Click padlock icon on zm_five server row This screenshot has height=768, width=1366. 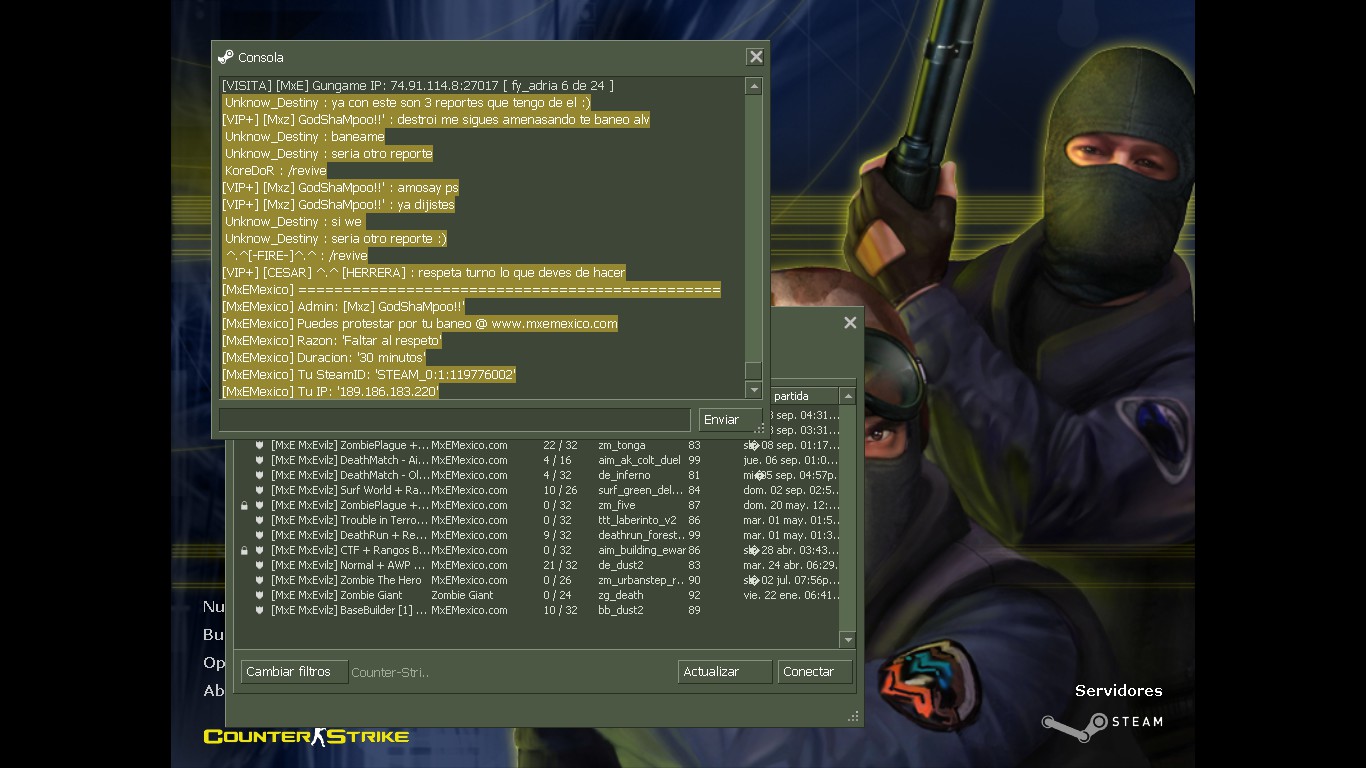(x=244, y=506)
